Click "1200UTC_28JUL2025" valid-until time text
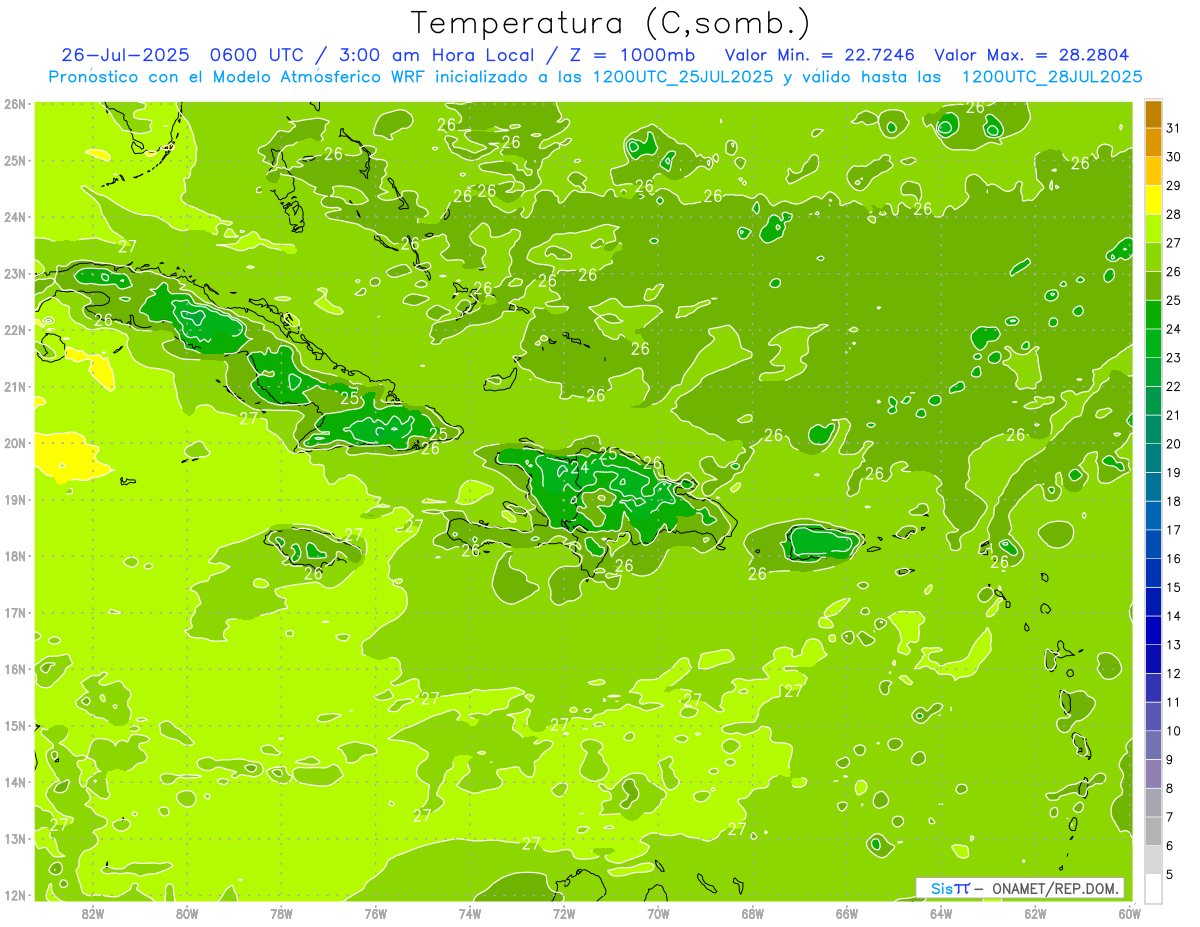Image resolution: width=1200 pixels, height=927 pixels. point(1051,77)
